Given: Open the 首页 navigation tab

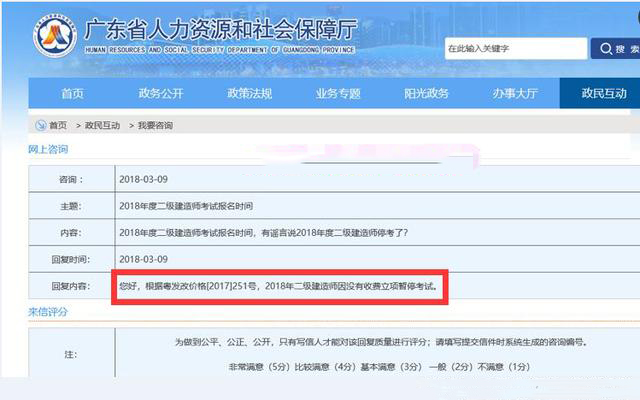Looking at the screenshot, I should pyautogui.click(x=72, y=93).
